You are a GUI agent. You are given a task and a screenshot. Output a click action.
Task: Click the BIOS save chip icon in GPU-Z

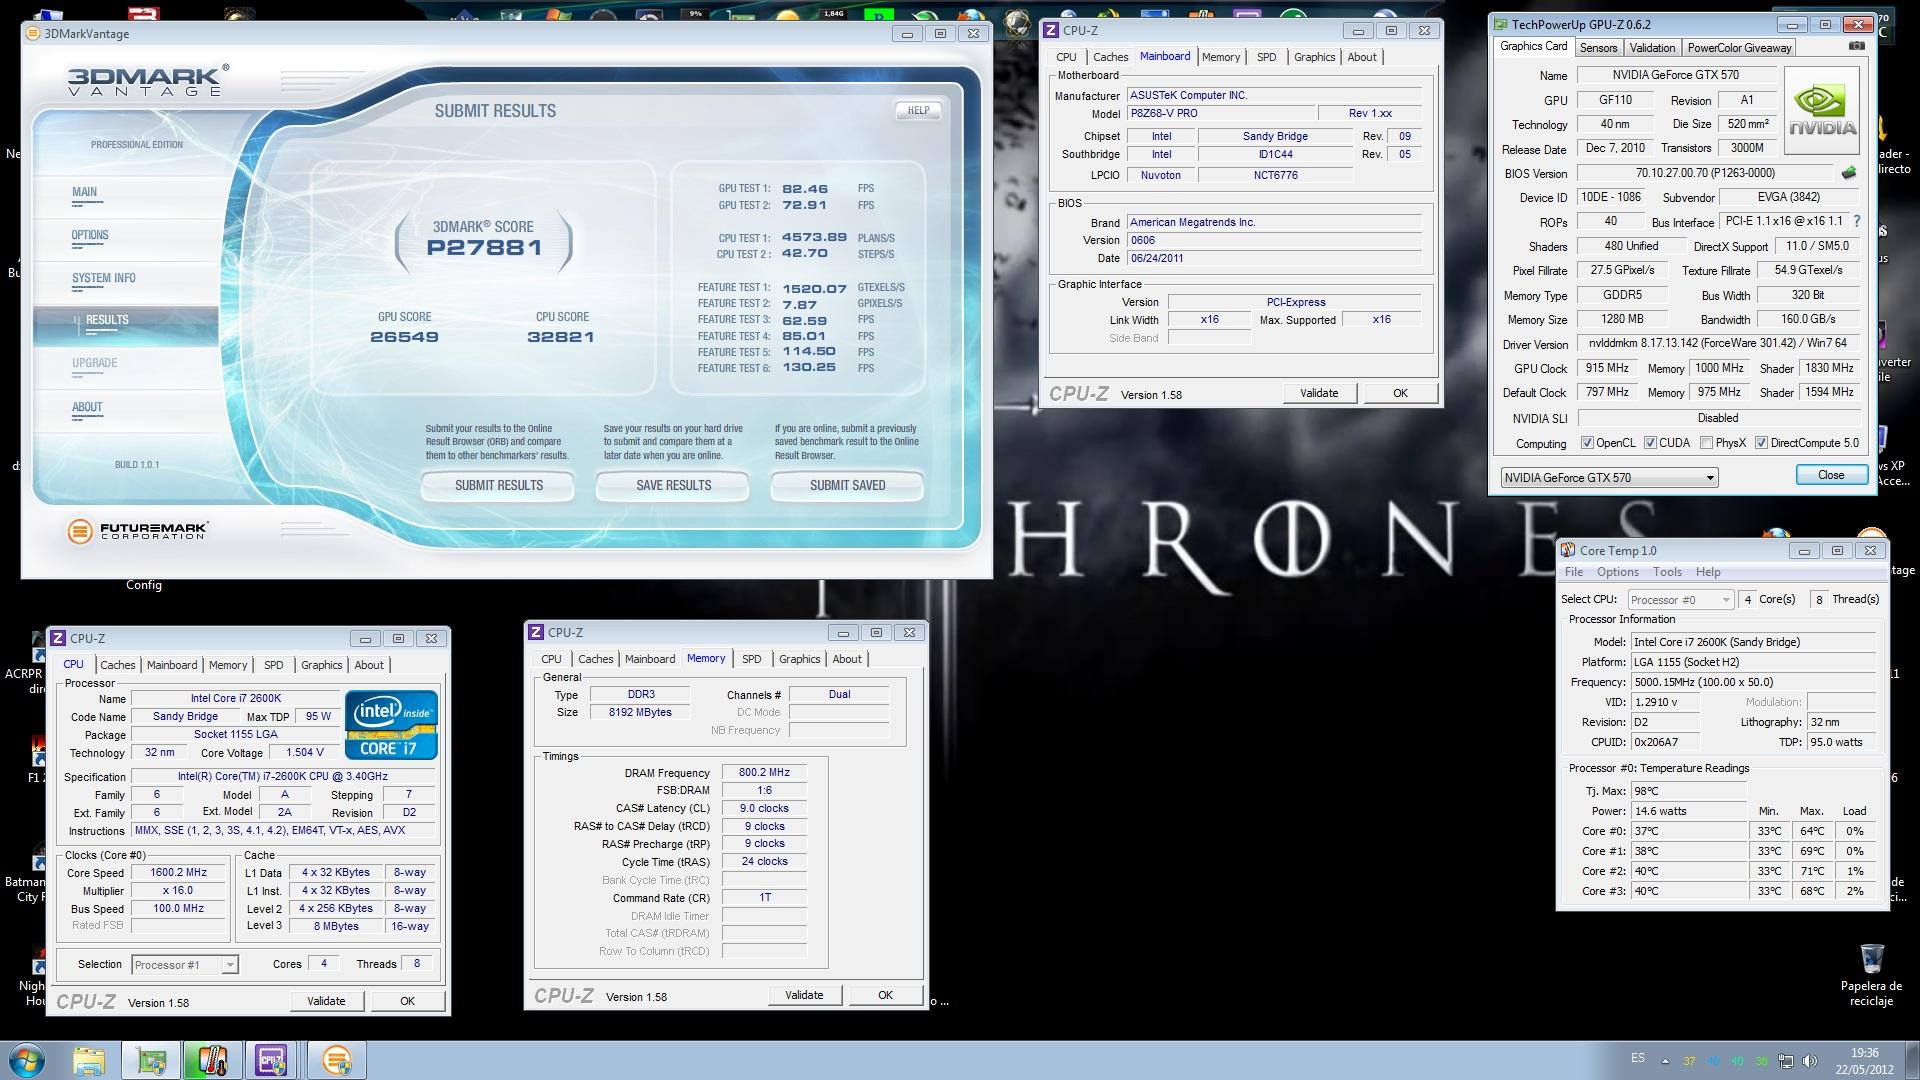pyautogui.click(x=1849, y=173)
